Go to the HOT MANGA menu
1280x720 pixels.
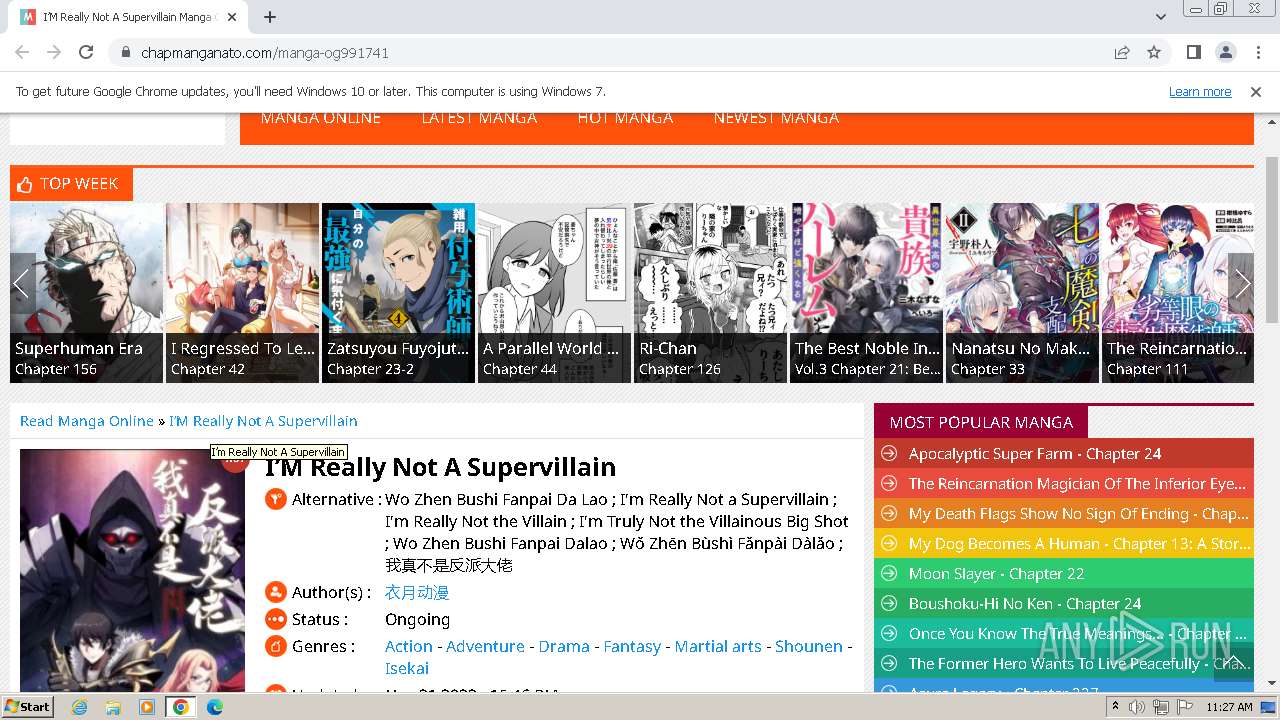pos(625,118)
